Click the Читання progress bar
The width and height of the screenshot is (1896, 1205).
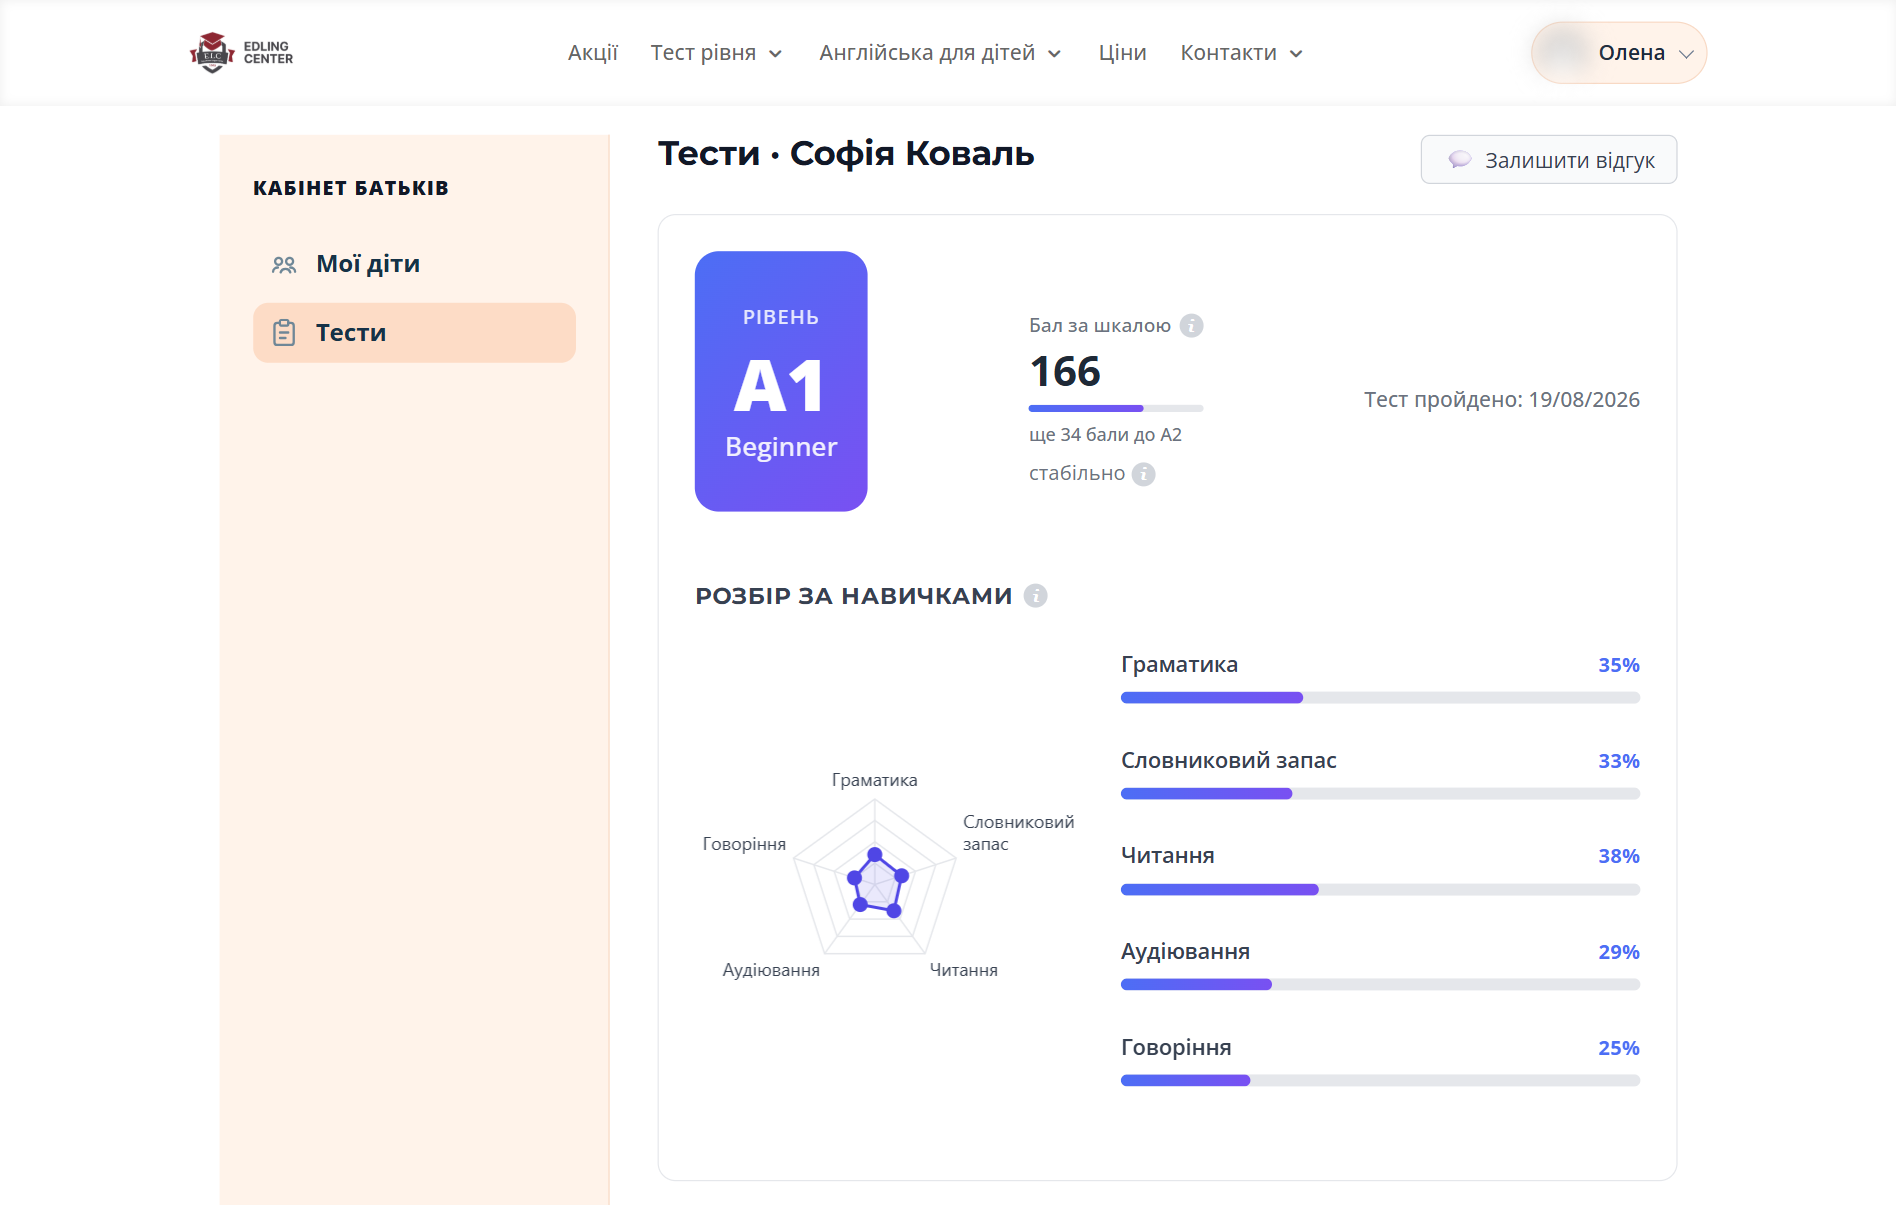[1380, 890]
